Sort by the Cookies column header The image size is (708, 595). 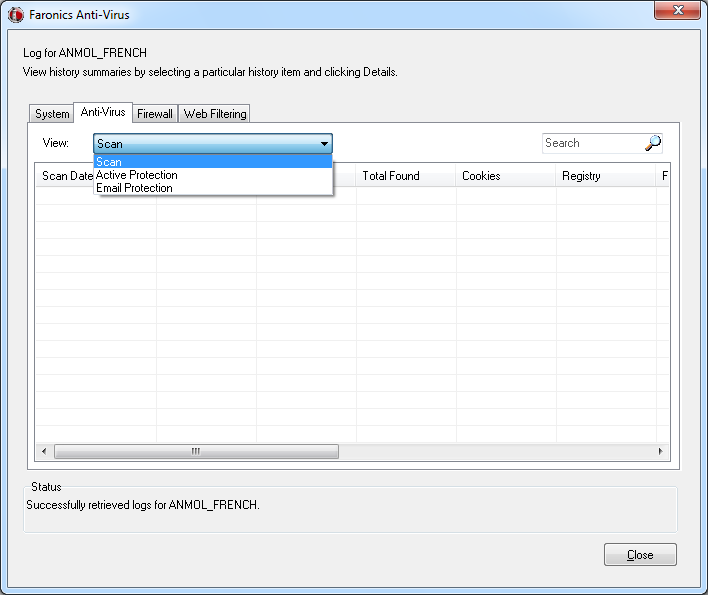pos(506,176)
